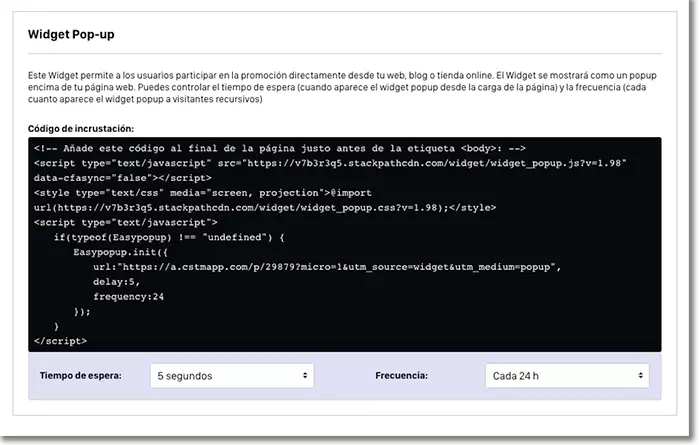
Task: Click the 'Easypopup.init({' code line
Action: click(121, 252)
